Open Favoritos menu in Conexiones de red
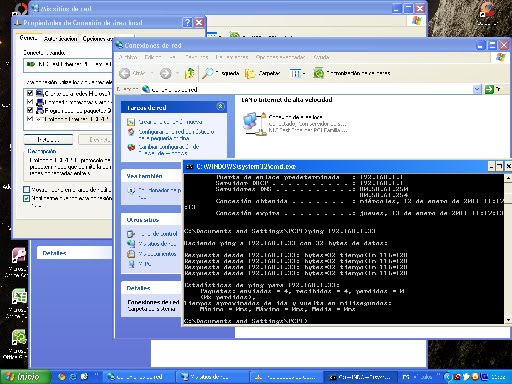The height and width of the screenshot is (384, 512). [x=196, y=57]
